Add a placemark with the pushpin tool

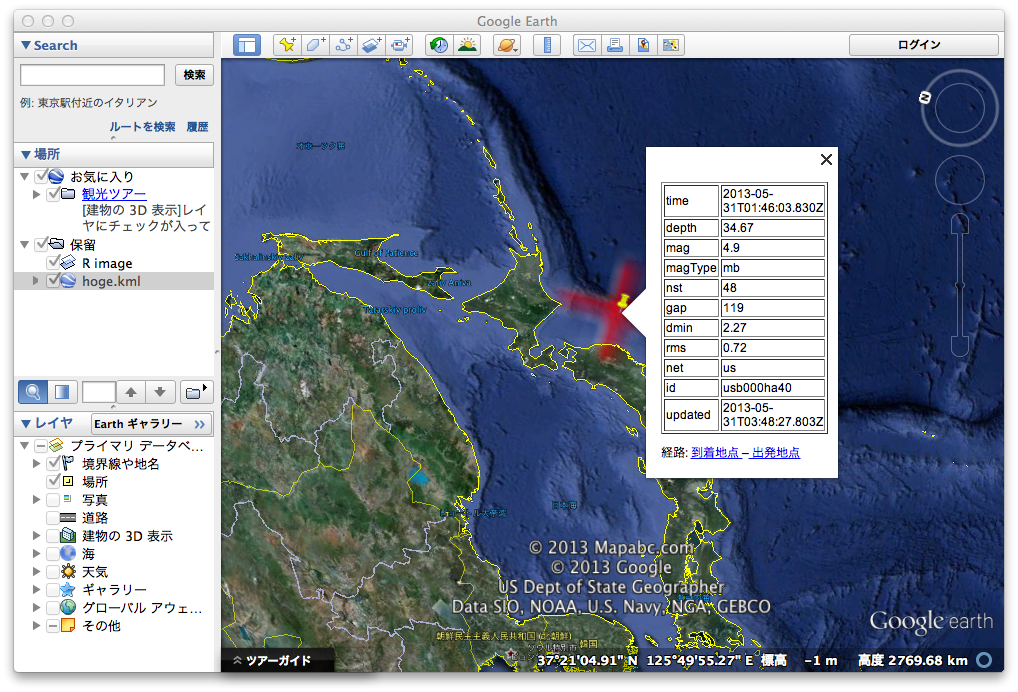click(x=287, y=45)
